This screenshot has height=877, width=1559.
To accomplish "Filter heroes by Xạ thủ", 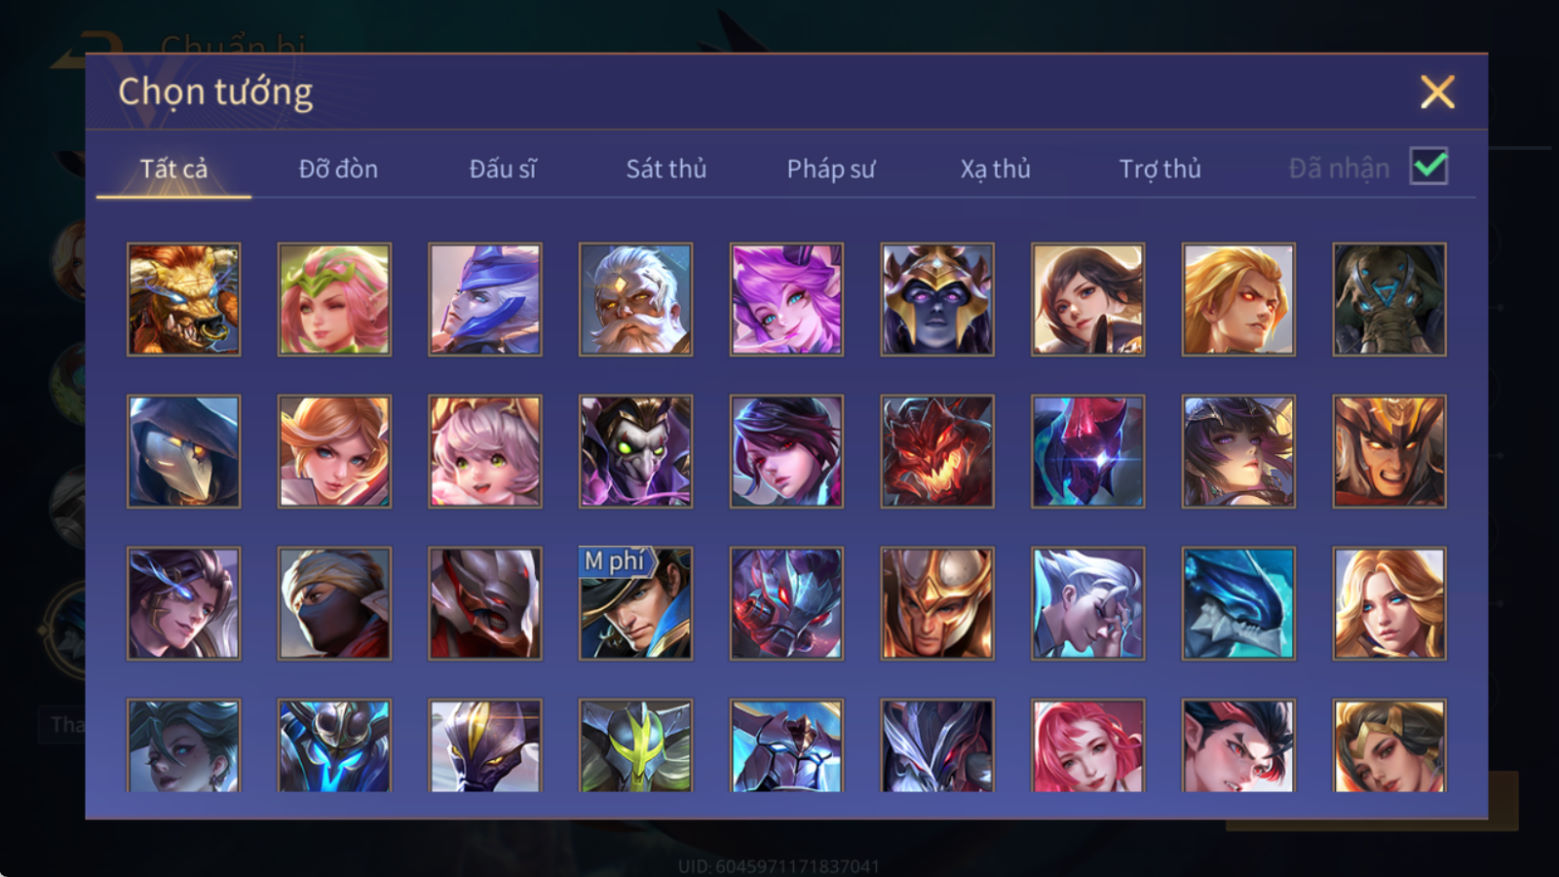I will (995, 169).
